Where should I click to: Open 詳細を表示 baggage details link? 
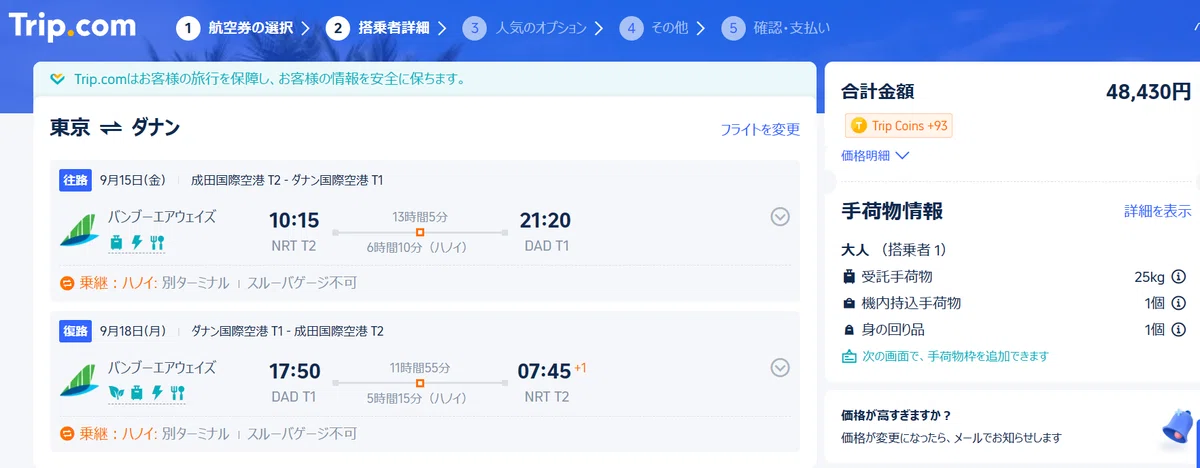click(1157, 211)
